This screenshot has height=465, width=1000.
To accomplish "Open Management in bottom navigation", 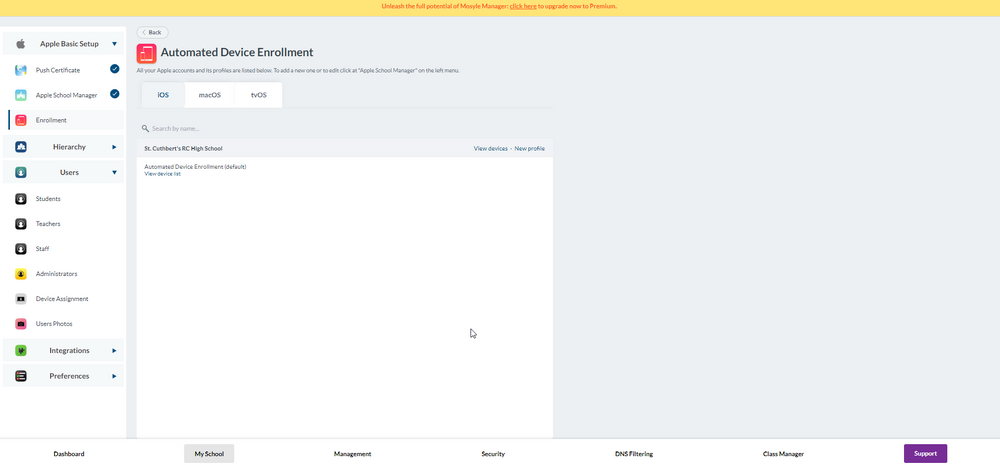I will [352, 454].
